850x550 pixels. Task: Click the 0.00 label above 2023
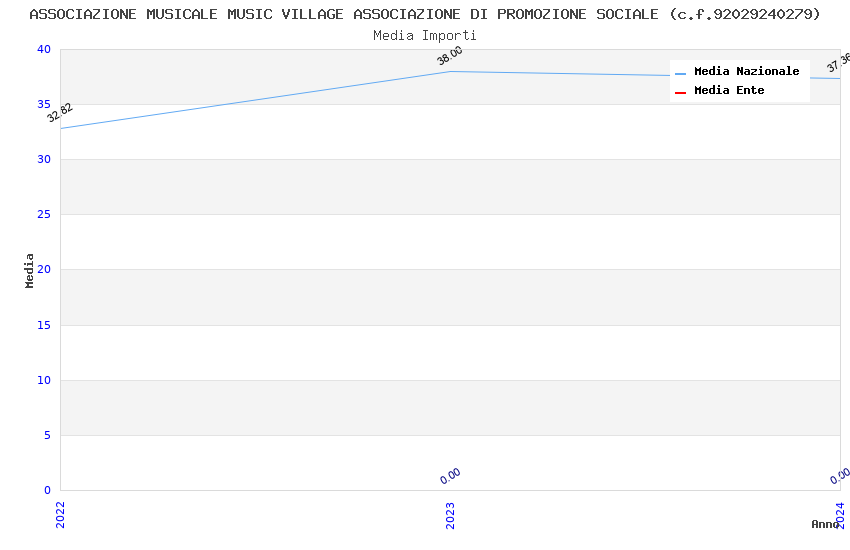click(x=450, y=476)
